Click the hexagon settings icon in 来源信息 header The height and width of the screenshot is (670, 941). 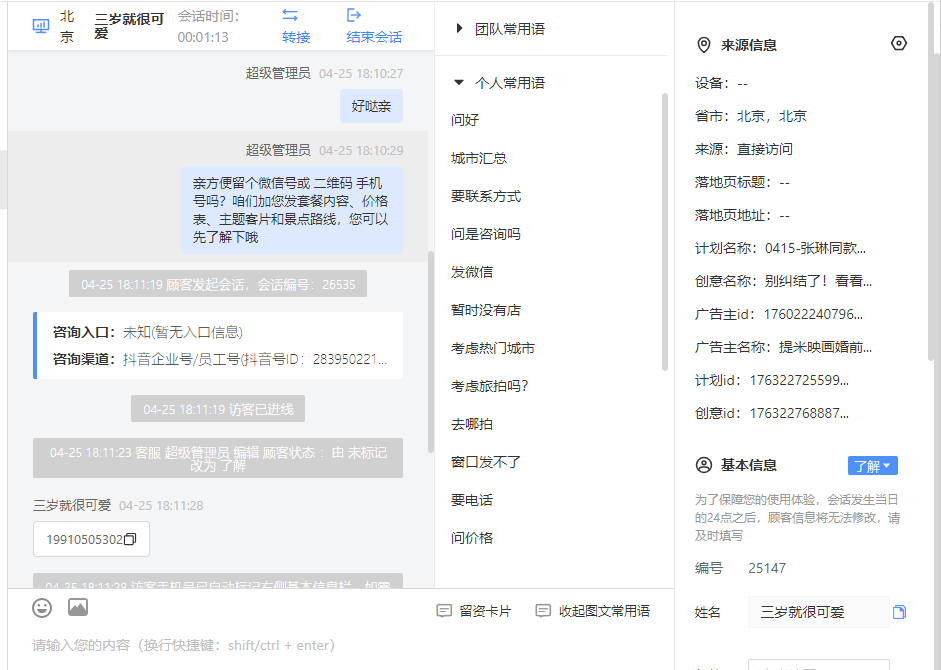(x=898, y=43)
